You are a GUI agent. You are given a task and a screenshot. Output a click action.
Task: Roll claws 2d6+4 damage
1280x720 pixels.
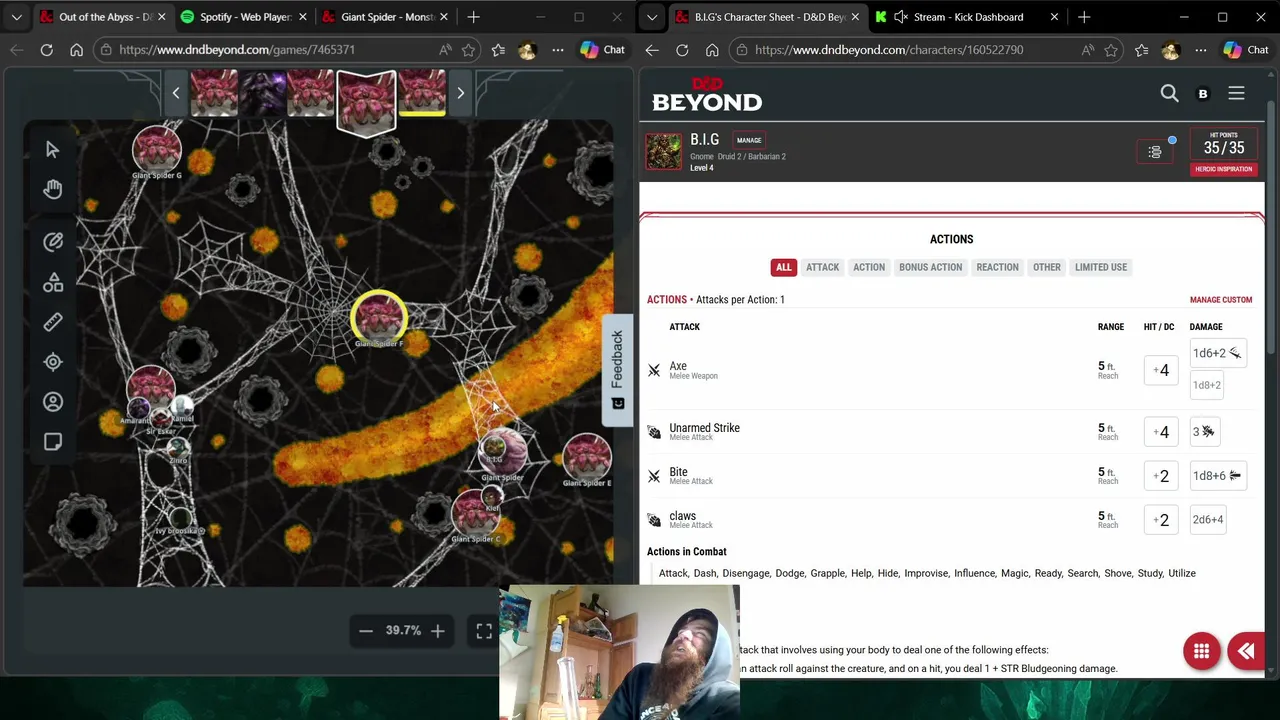coord(1208,520)
